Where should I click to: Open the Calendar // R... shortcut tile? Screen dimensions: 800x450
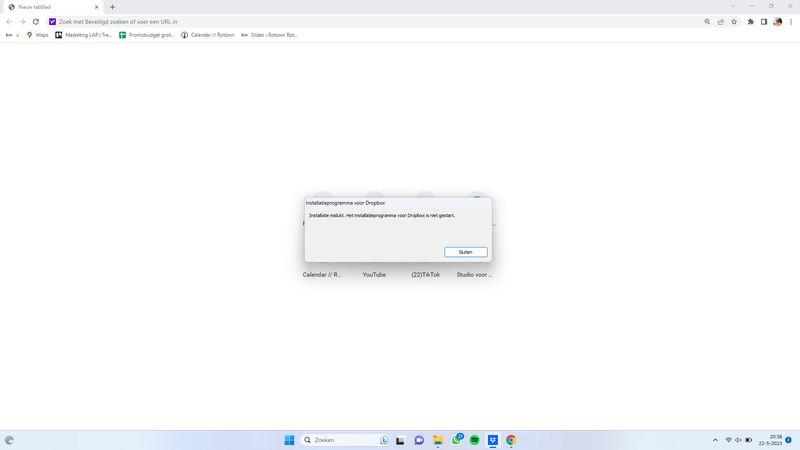tap(322, 274)
